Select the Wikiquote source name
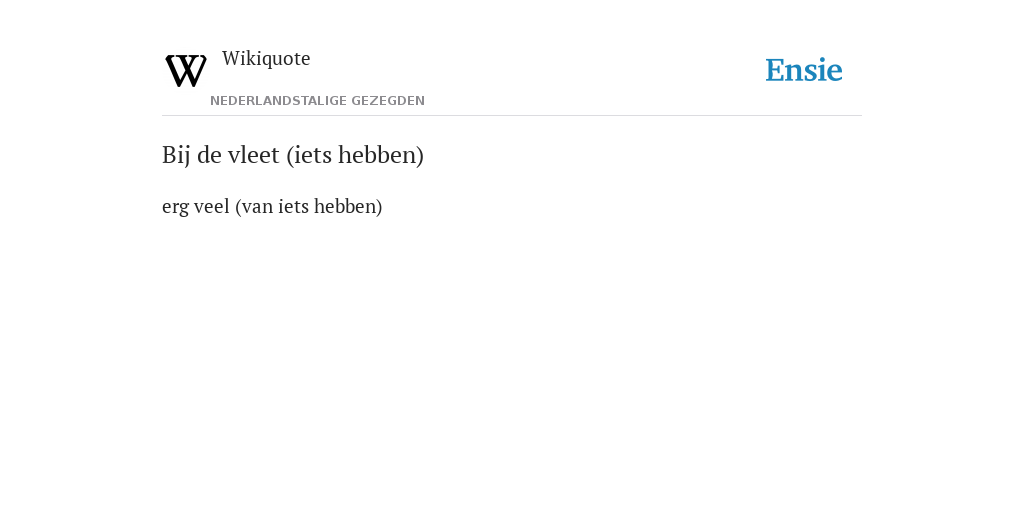This screenshot has height=512, width=1024. (x=266, y=58)
